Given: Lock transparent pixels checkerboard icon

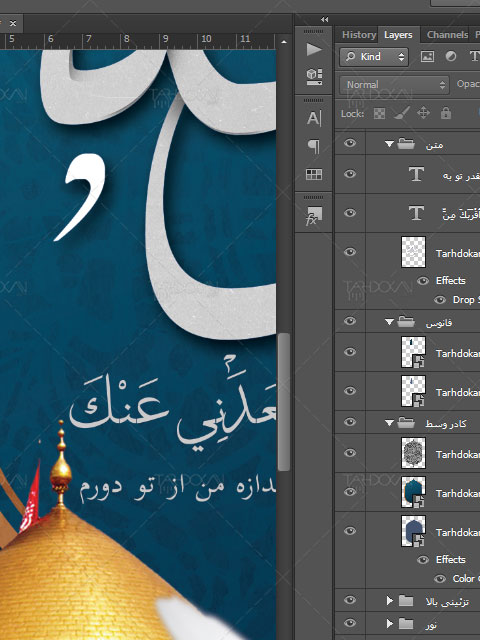Looking at the screenshot, I should [x=379, y=113].
